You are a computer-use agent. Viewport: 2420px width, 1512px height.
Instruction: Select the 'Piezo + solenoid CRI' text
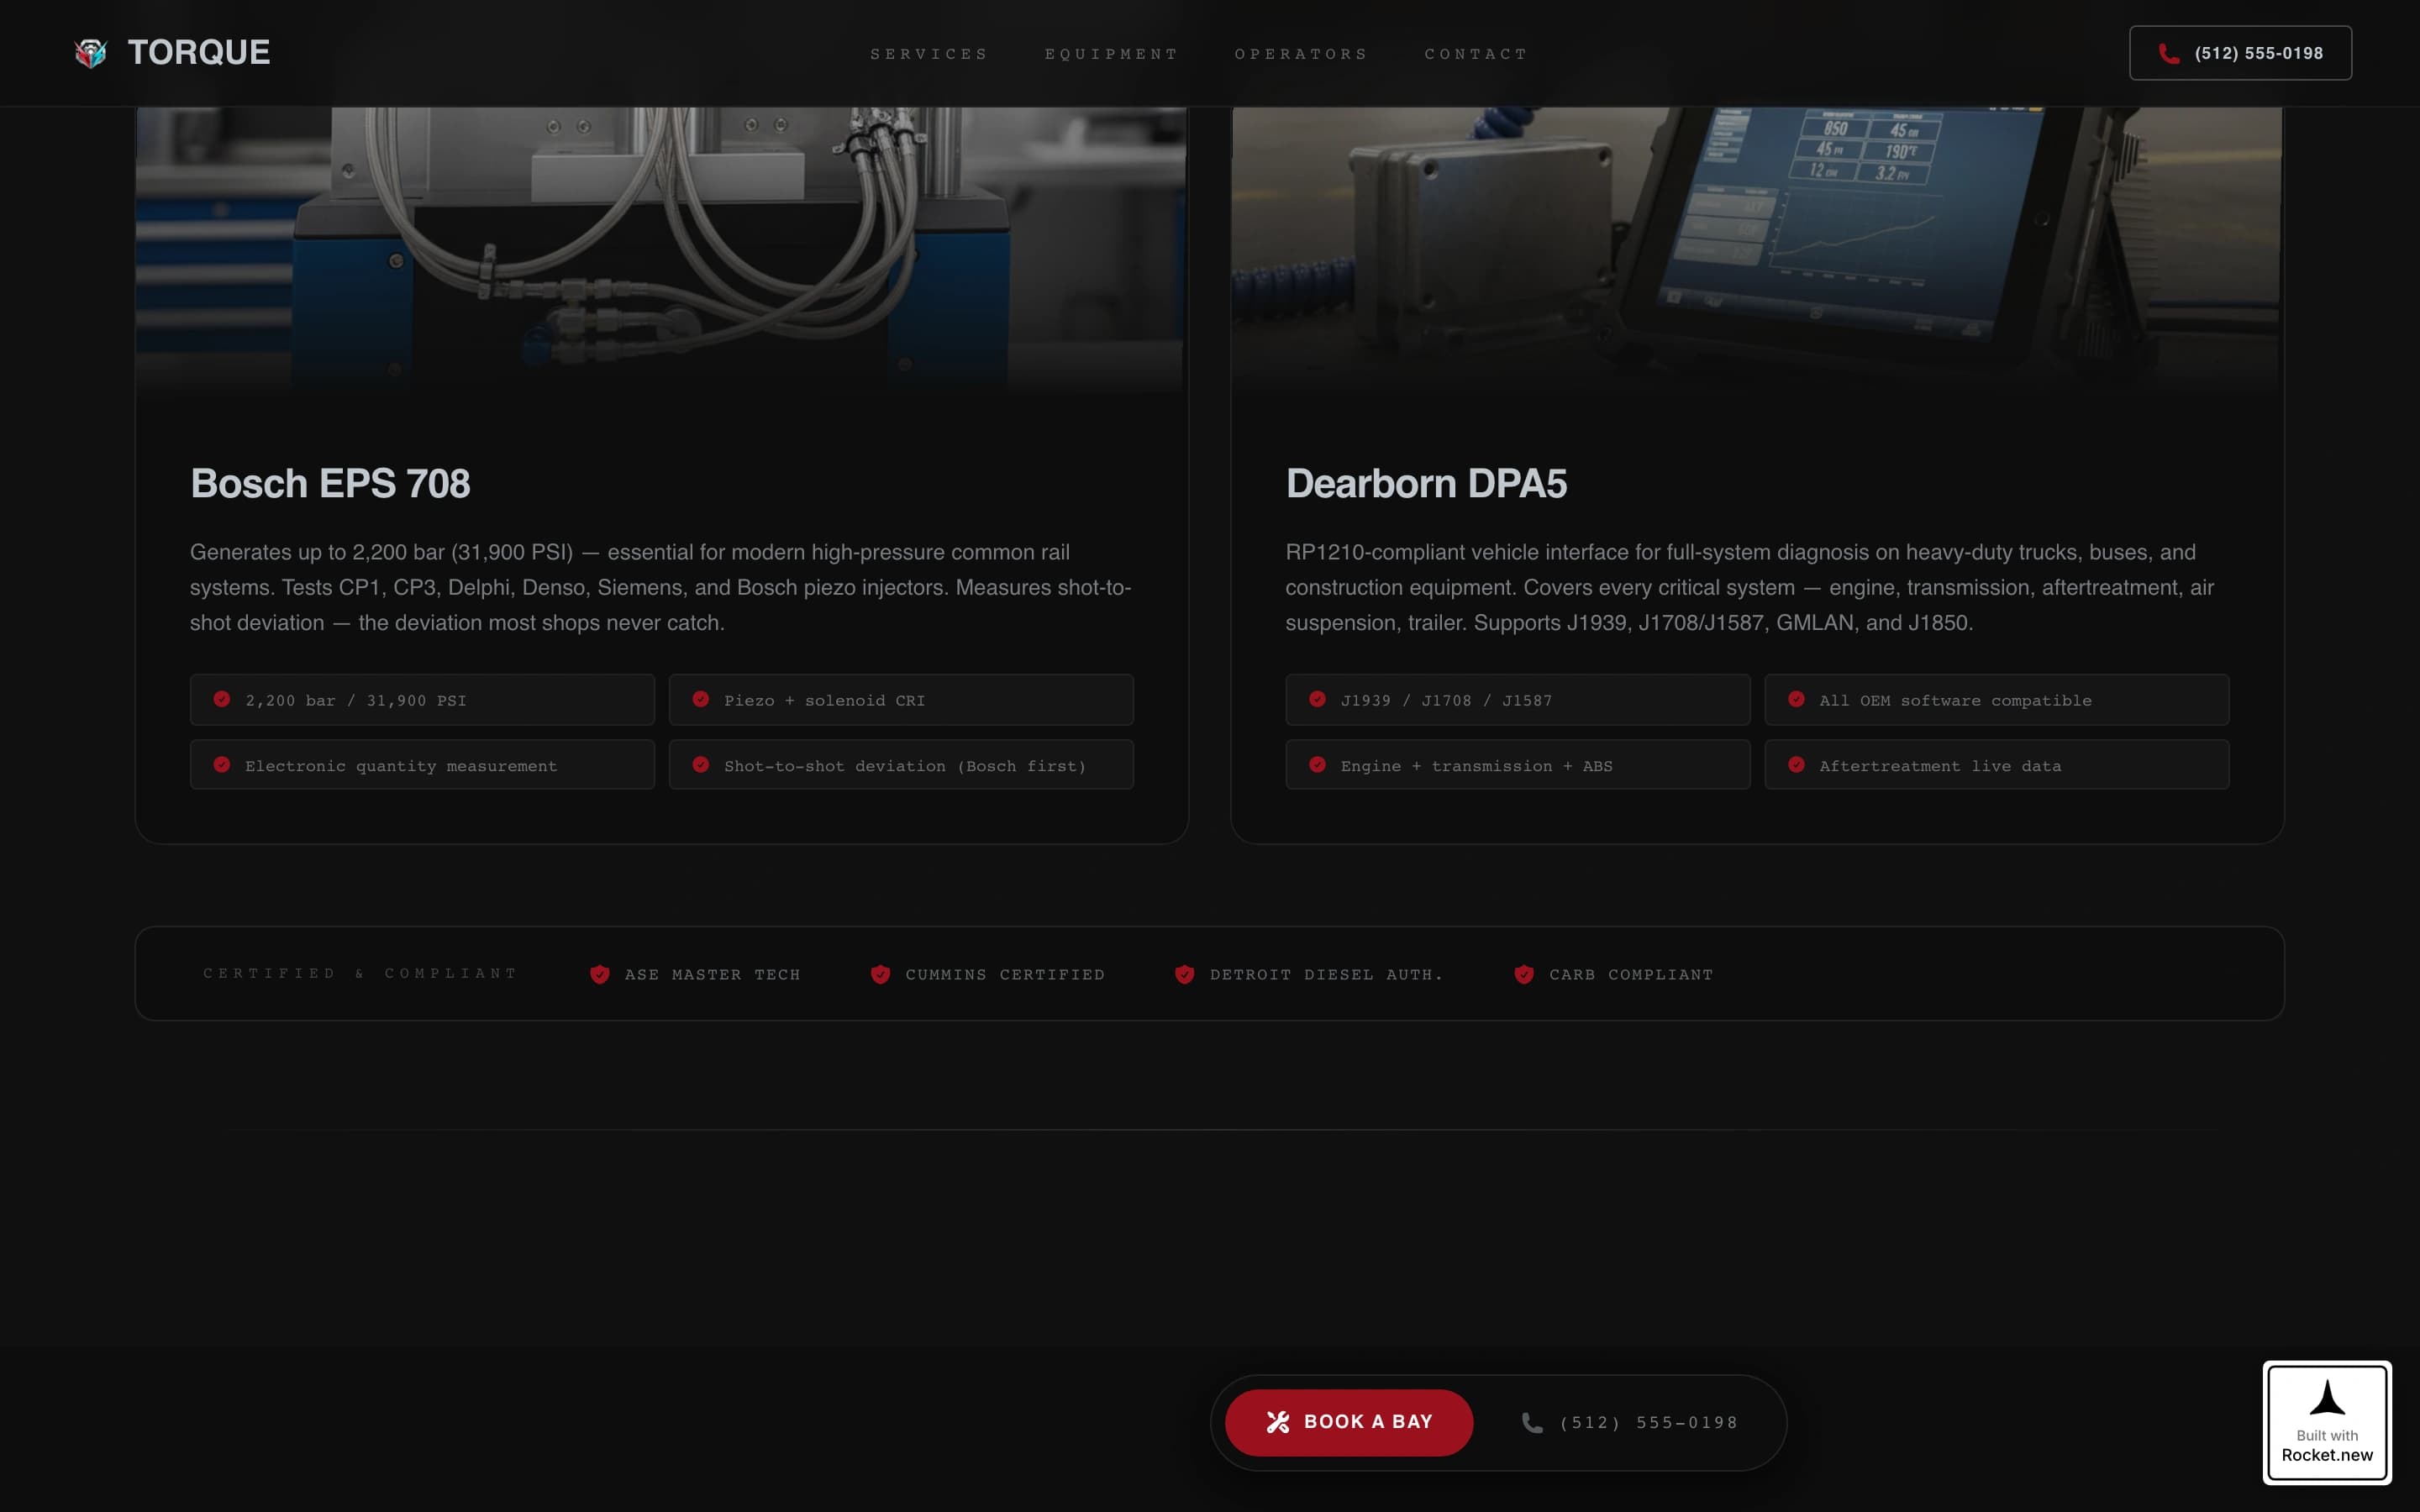click(825, 701)
